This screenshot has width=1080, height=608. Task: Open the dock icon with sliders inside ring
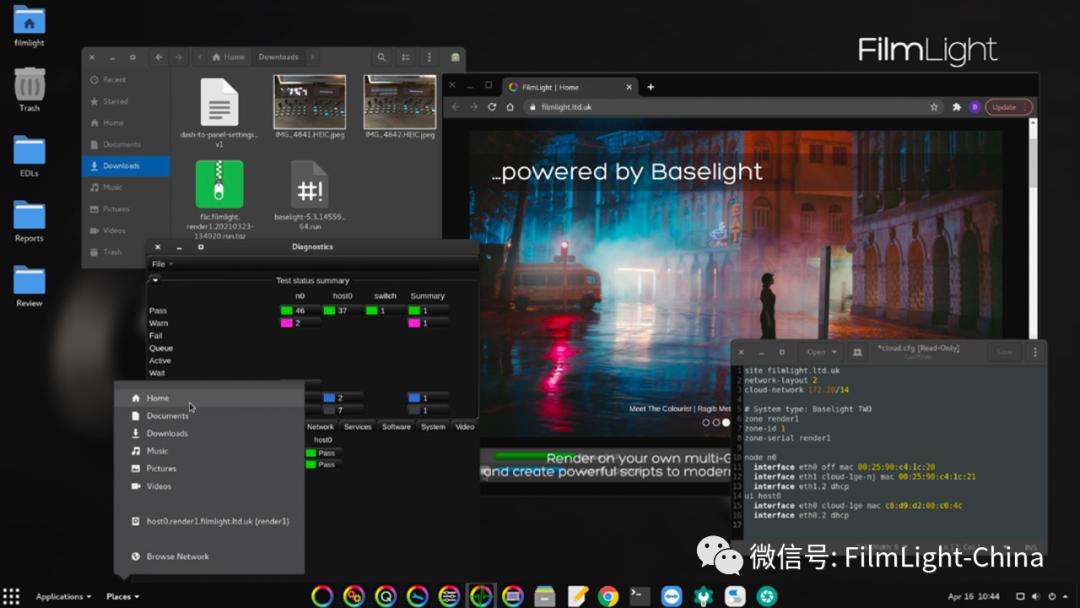449,596
